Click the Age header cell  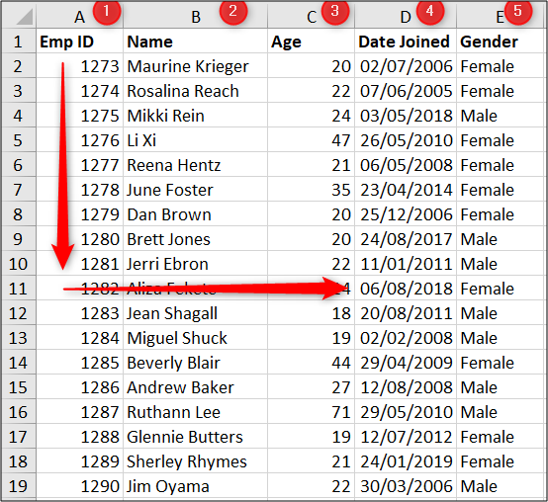tap(311, 41)
